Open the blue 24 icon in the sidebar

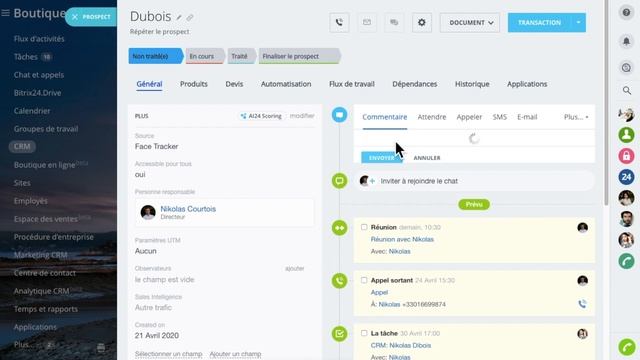(626, 177)
